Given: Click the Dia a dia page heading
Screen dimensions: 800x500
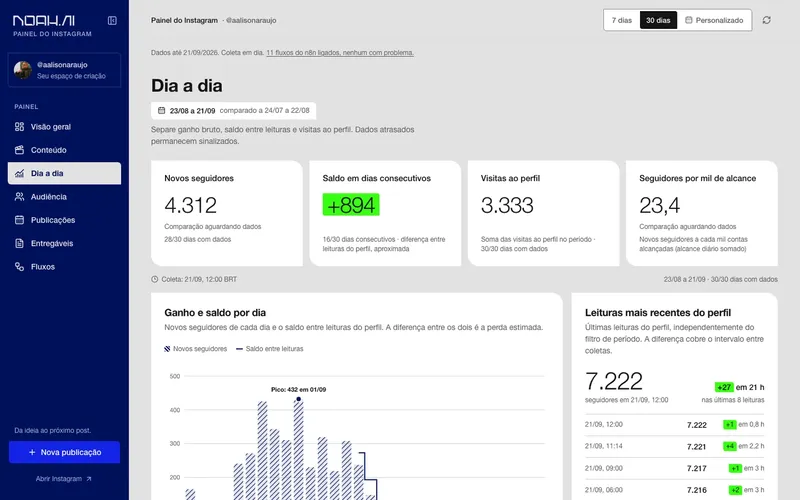Looking at the screenshot, I should click(x=187, y=86).
